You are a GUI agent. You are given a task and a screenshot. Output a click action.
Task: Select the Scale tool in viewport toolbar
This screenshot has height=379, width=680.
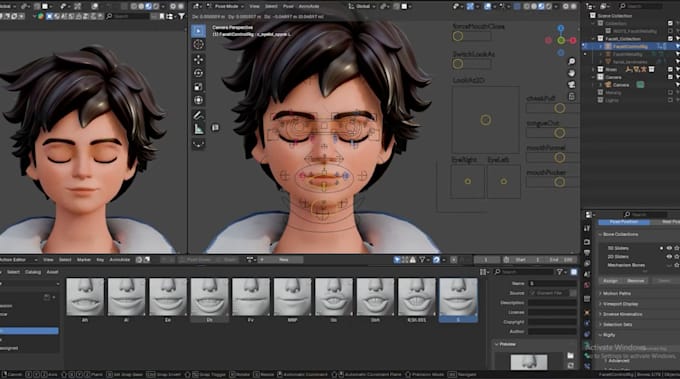(199, 87)
